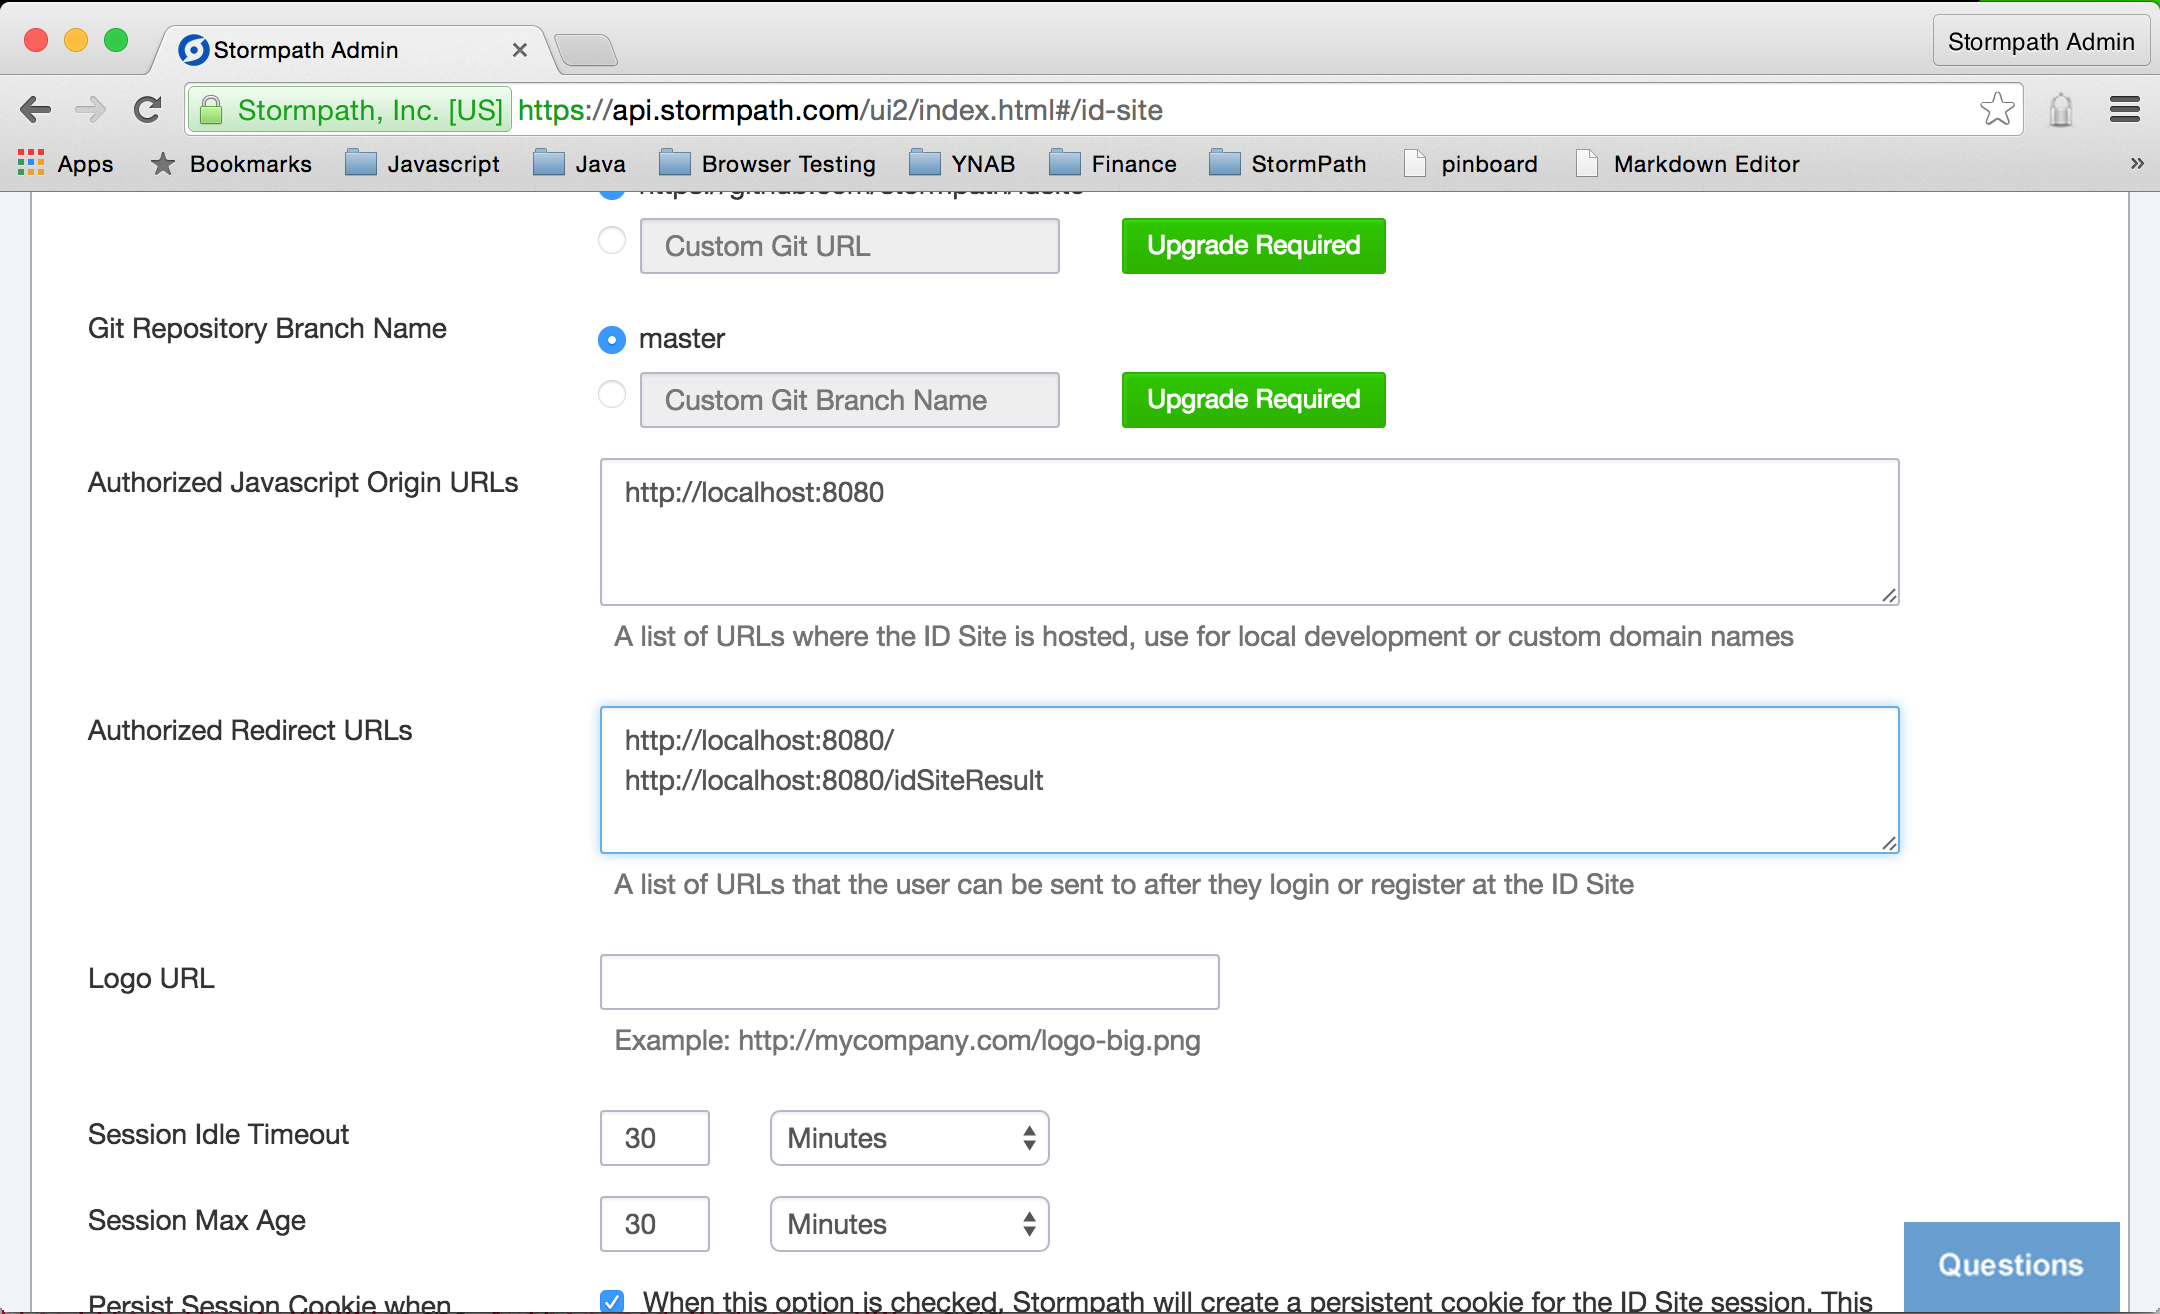Select the Custom Git URL radio button
Viewport: 2160px width, 1314px height.
click(612, 240)
